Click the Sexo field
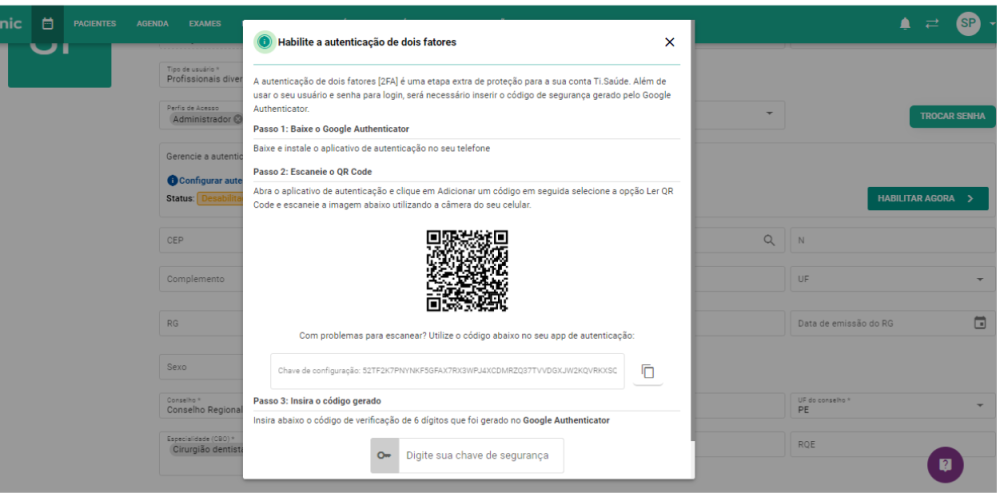The width and height of the screenshot is (1000, 497). tap(201, 367)
